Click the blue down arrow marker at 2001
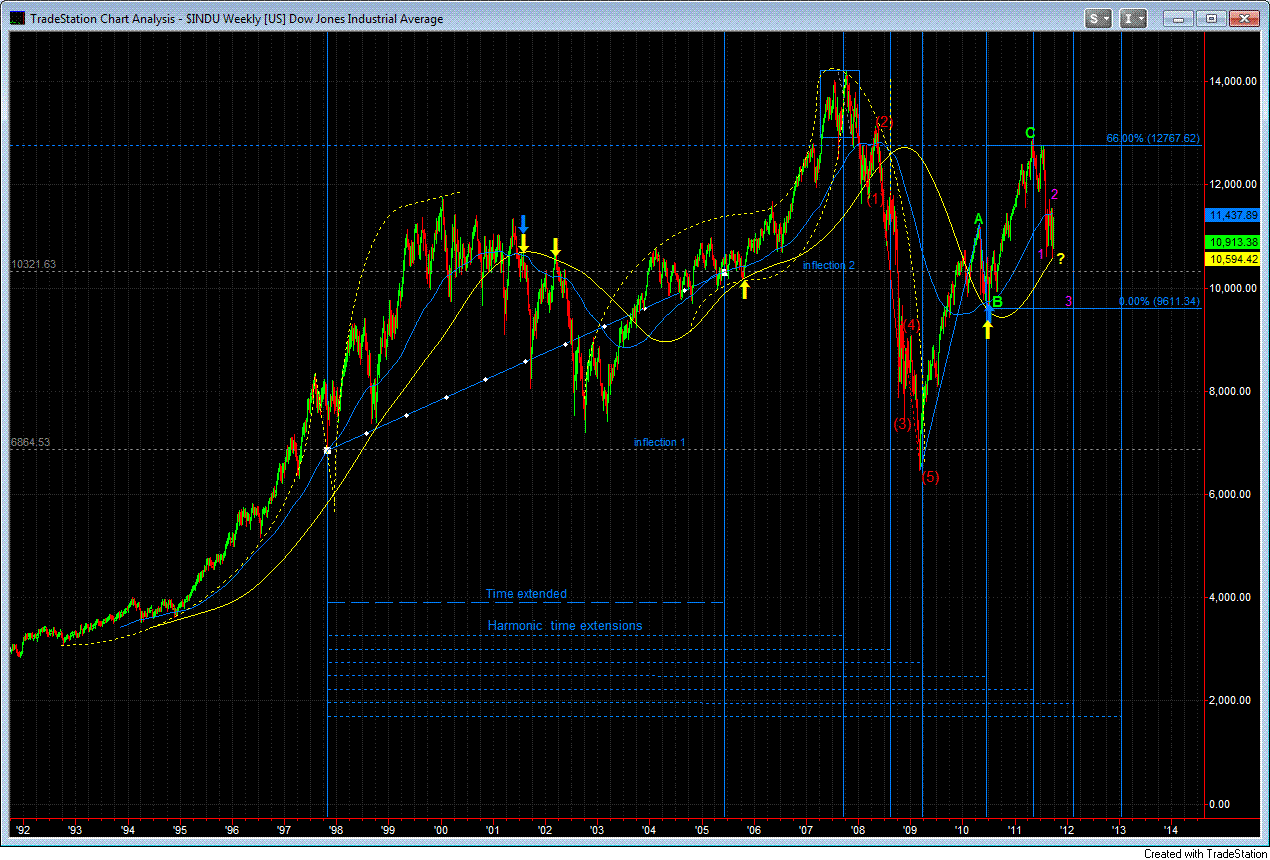Viewport: 1270px width, 860px height. pyautogui.click(x=523, y=223)
